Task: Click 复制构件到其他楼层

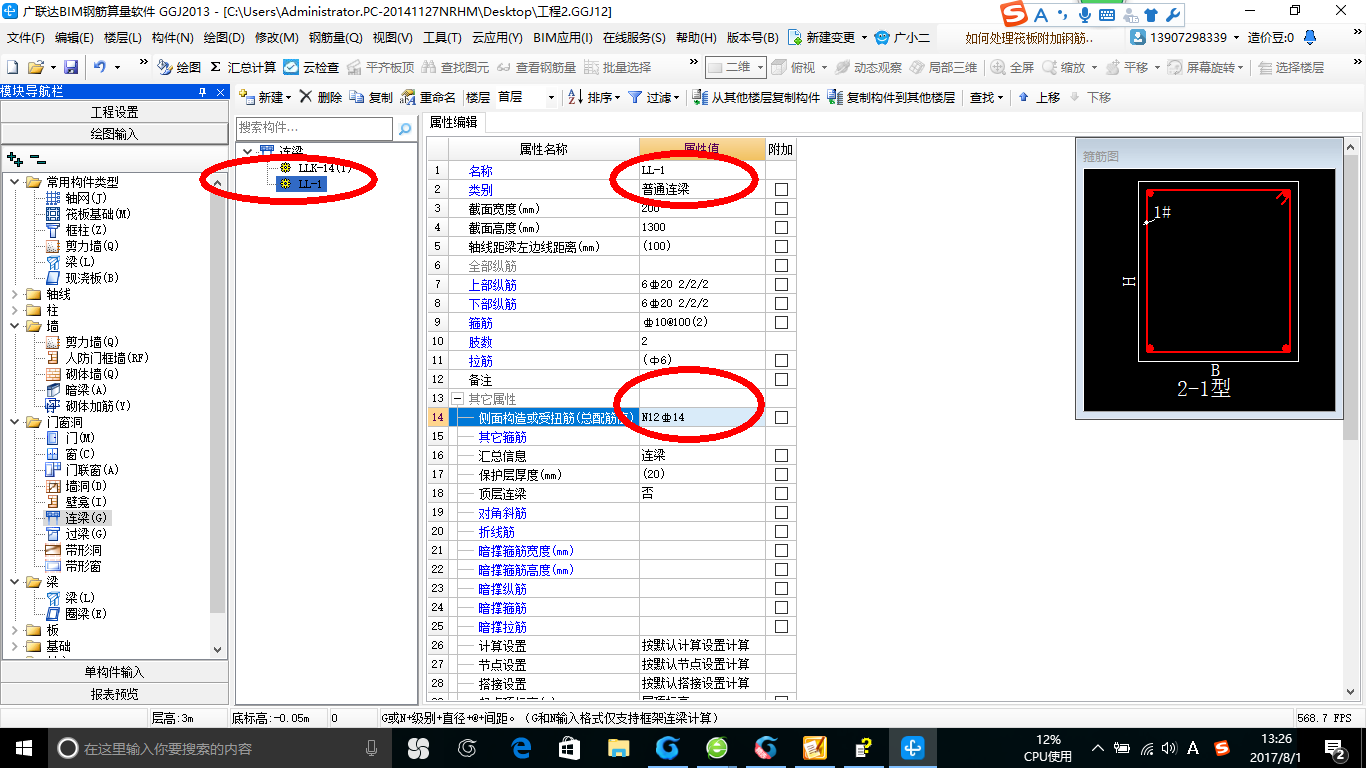Action: point(892,97)
